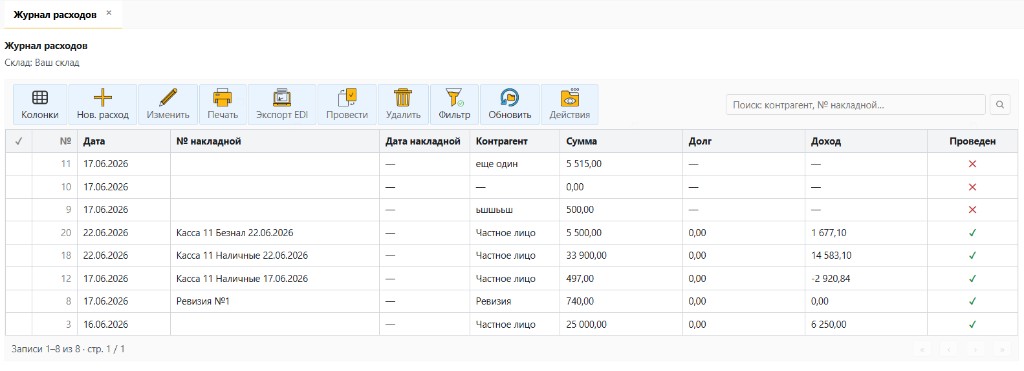Click the red cross in row 11

pos(972,164)
